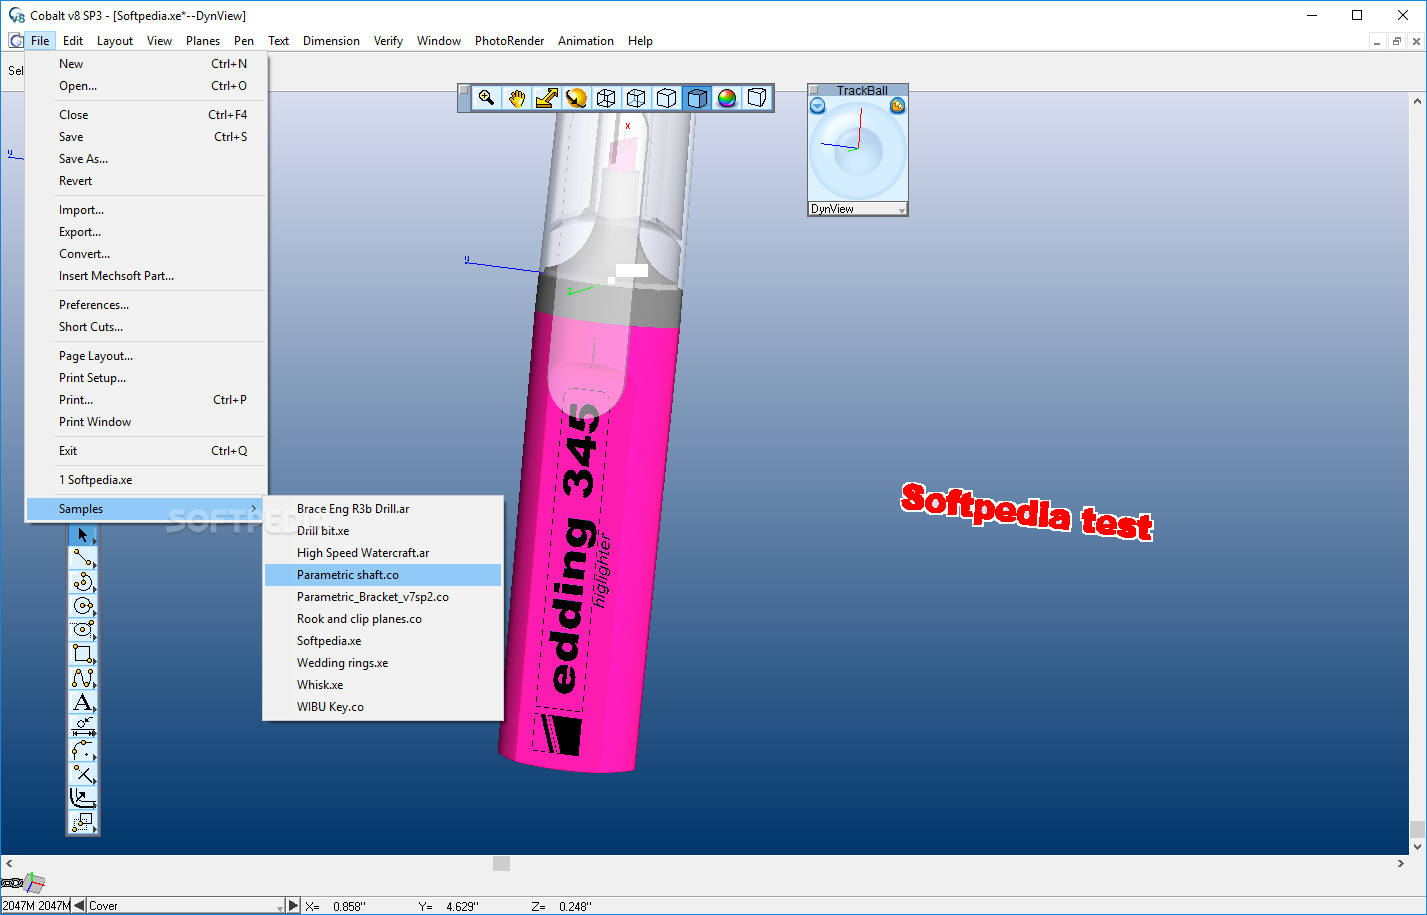Click the zoom-to-fit arrow icon

(x=546, y=98)
